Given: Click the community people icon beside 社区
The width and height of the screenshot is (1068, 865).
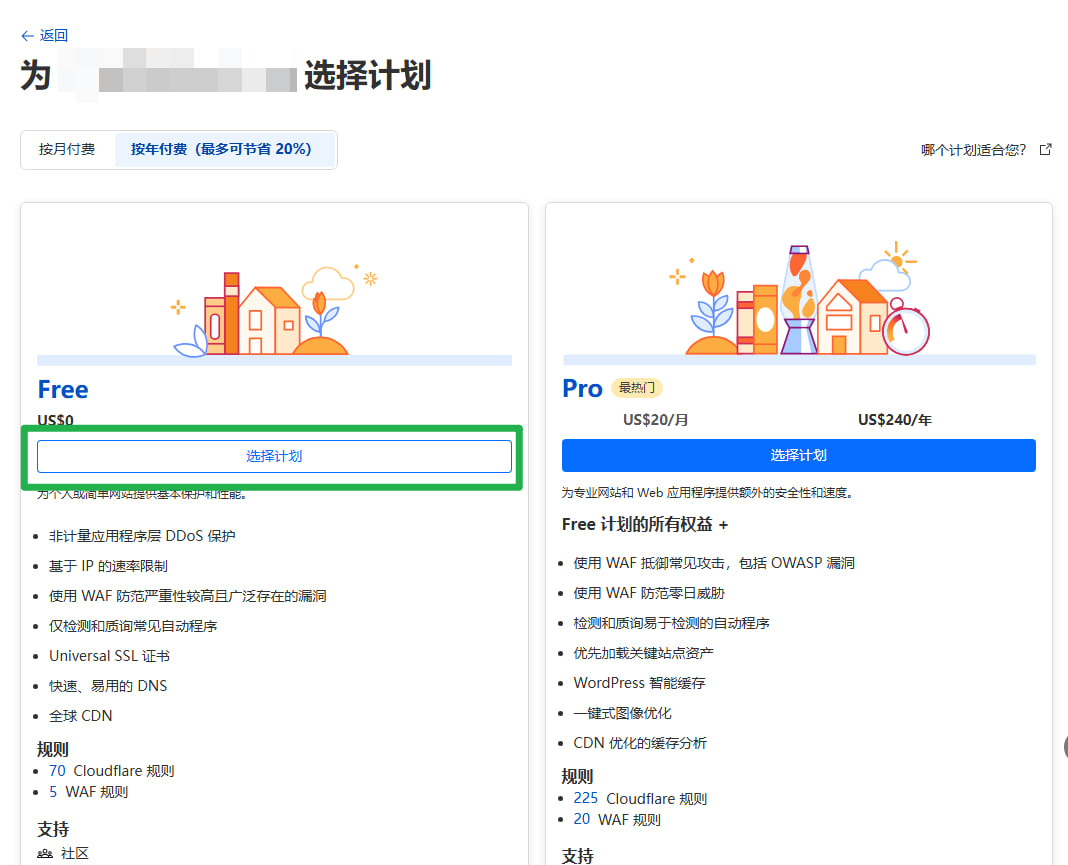Looking at the screenshot, I should point(45,853).
